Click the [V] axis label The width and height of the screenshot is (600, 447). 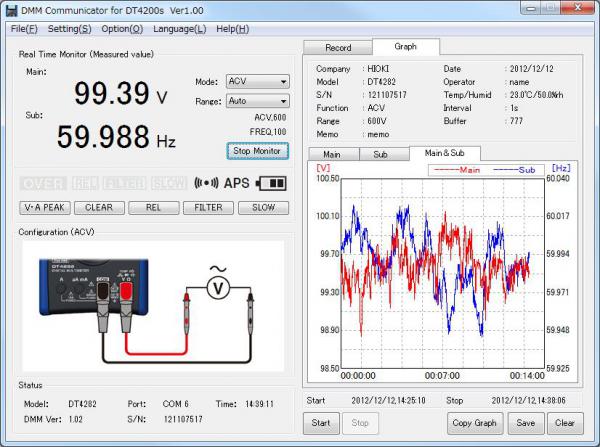[x=323, y=168]
